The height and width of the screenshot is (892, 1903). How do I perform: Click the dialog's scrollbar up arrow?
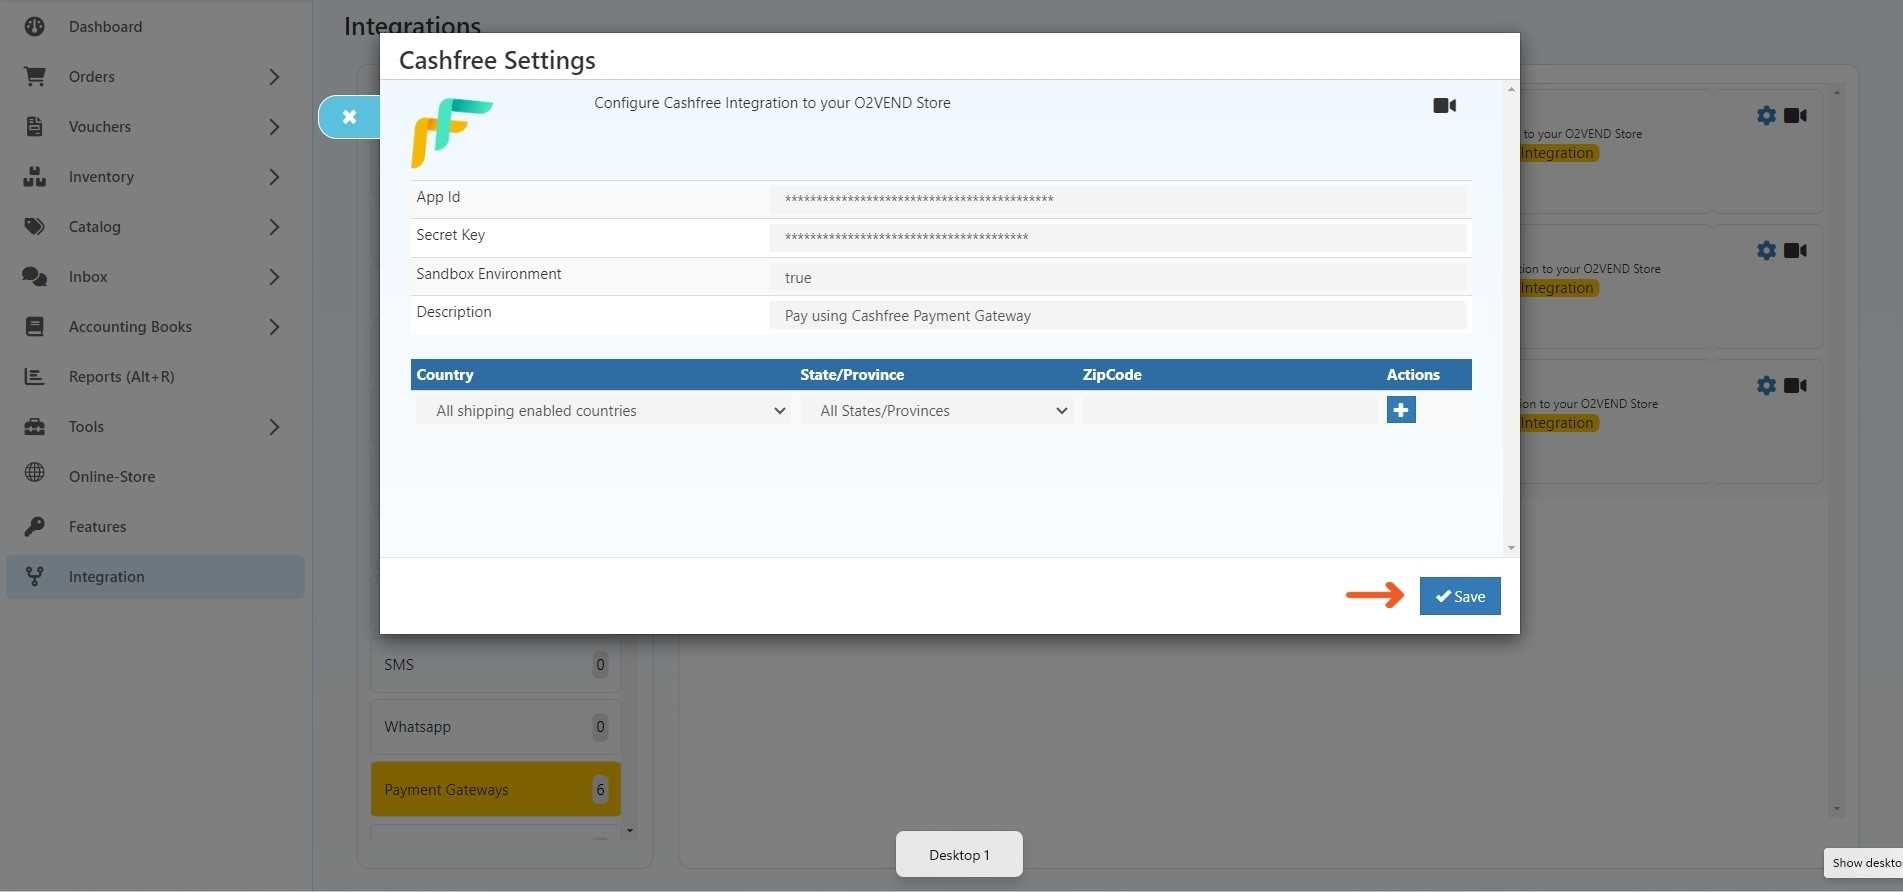click(1511, 90)
